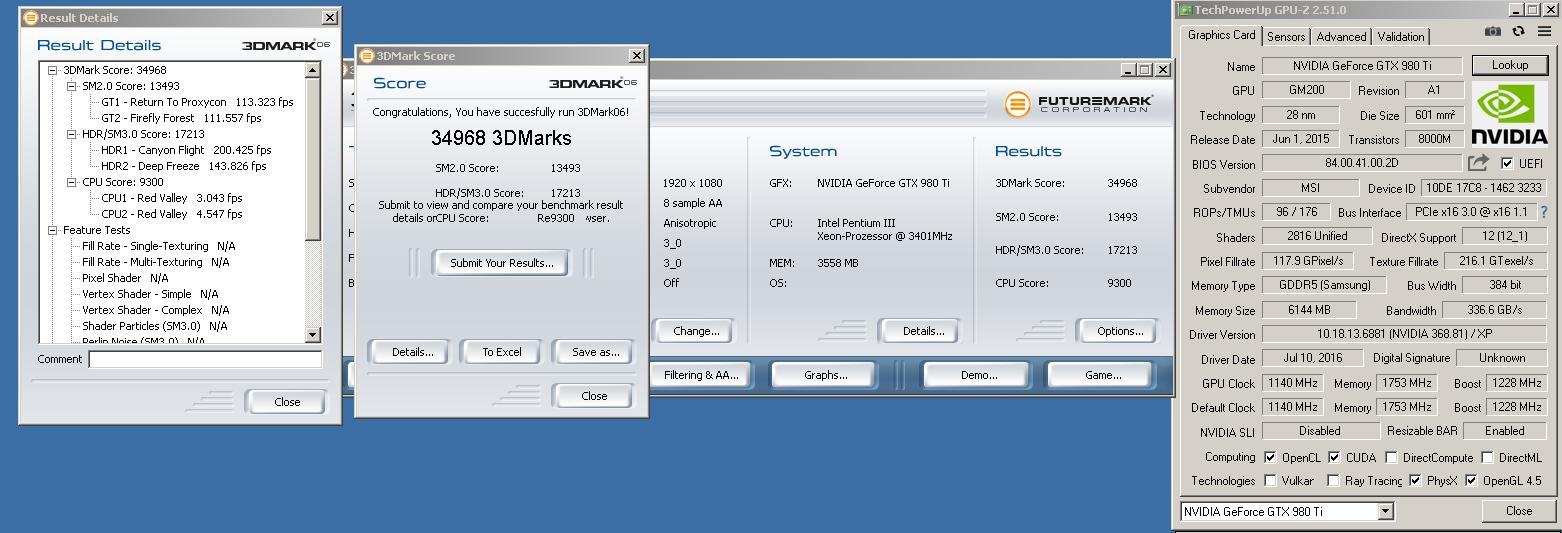The height and width of the screenshot is (533, 1562).
Task: Click Submit Your Results button
Action: [x=501, y=263]
